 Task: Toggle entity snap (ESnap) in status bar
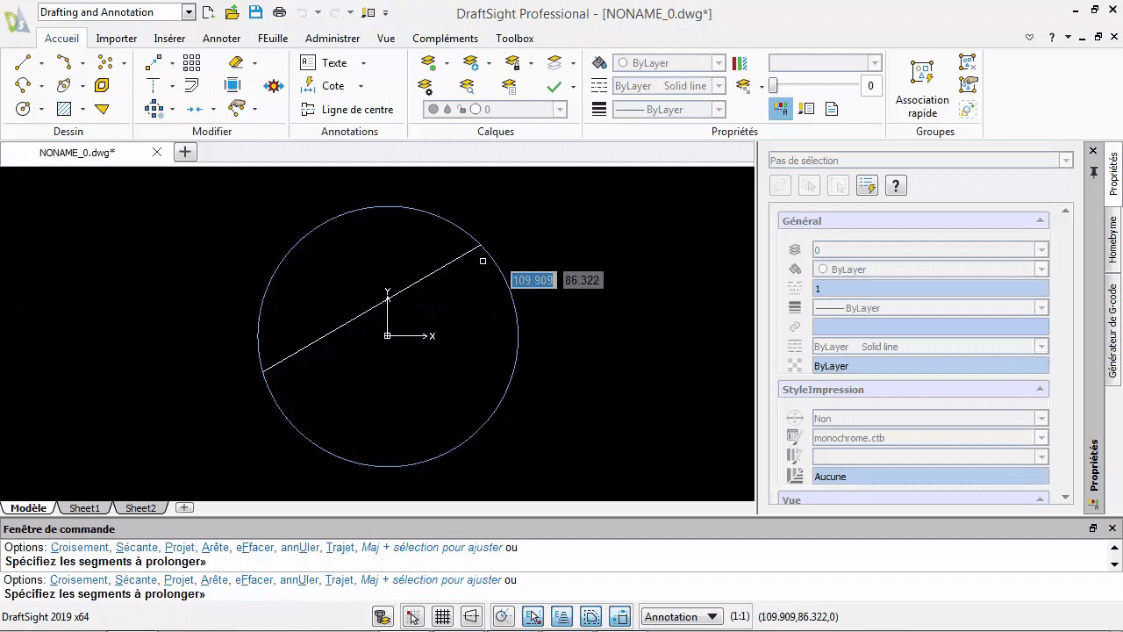click(532, 616)
